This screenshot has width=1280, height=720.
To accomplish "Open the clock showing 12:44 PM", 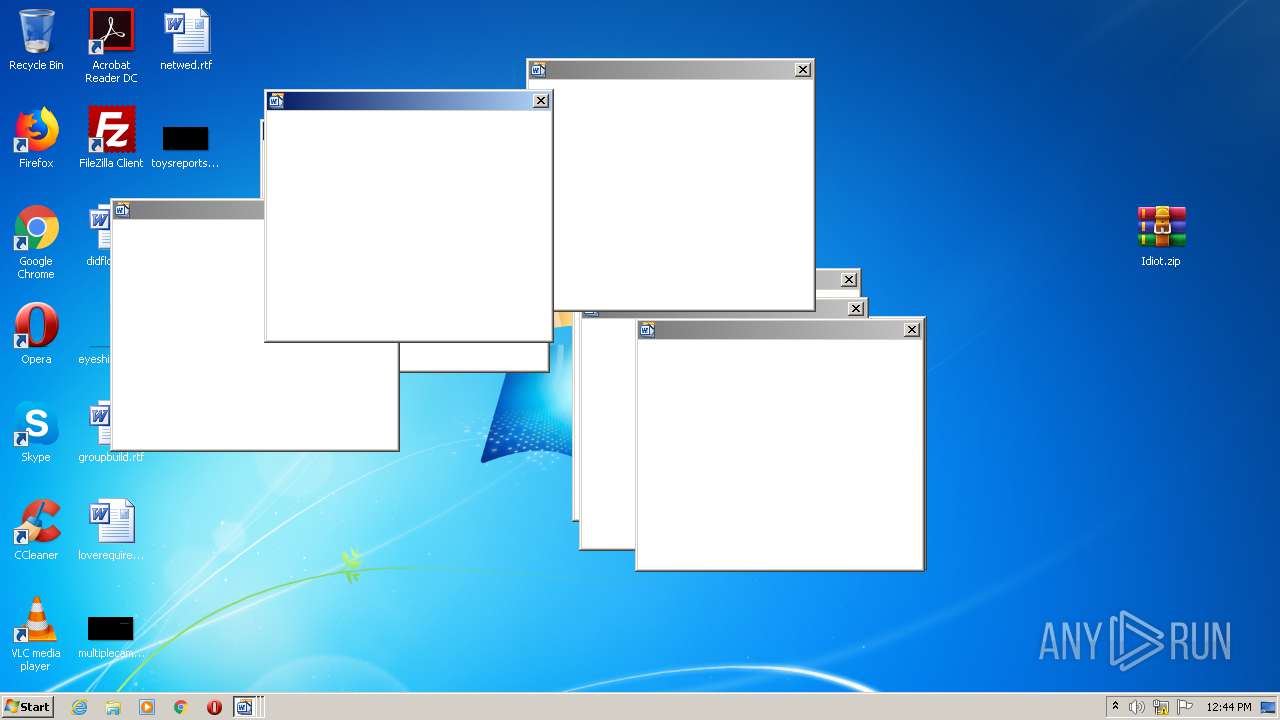I will click(1229, 707).
